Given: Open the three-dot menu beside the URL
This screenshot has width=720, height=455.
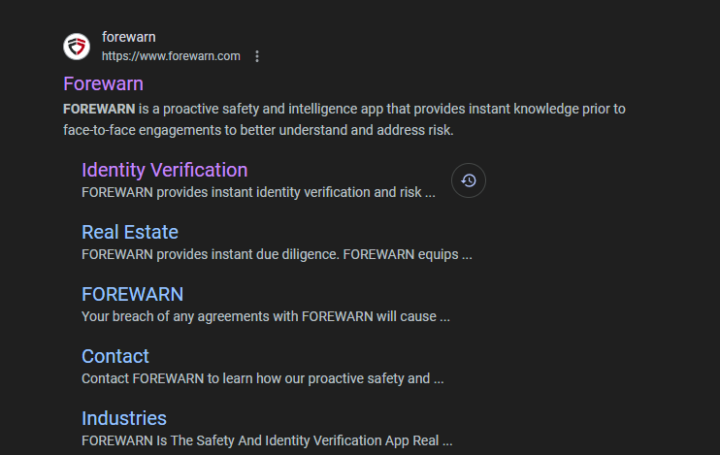Looking at the screenshot, I should (x=257, y=56).
